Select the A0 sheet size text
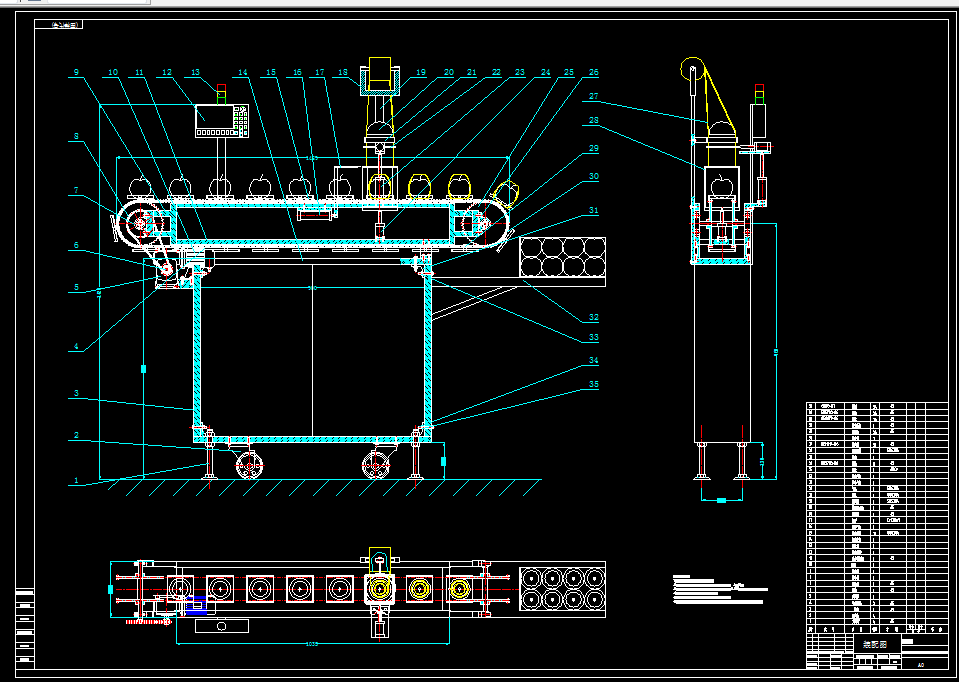Screen dimensions: 959x682 pos(921,664)
